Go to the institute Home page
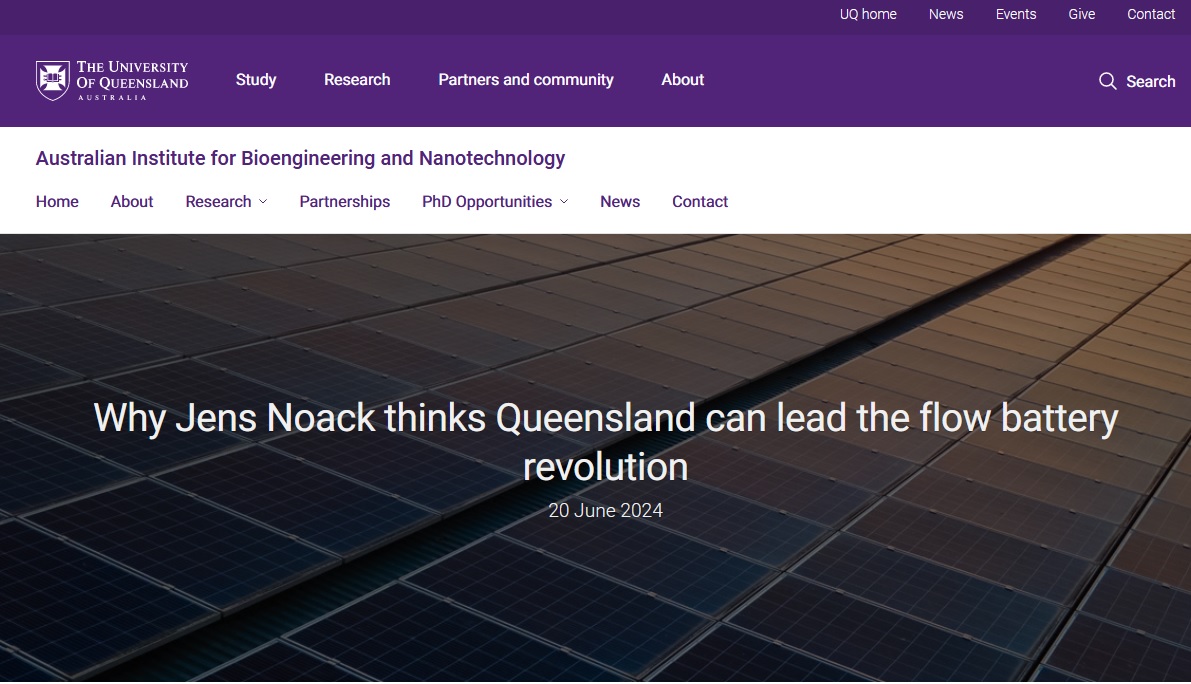This screenshot has height=684, width=1191. tap(57, 202)
